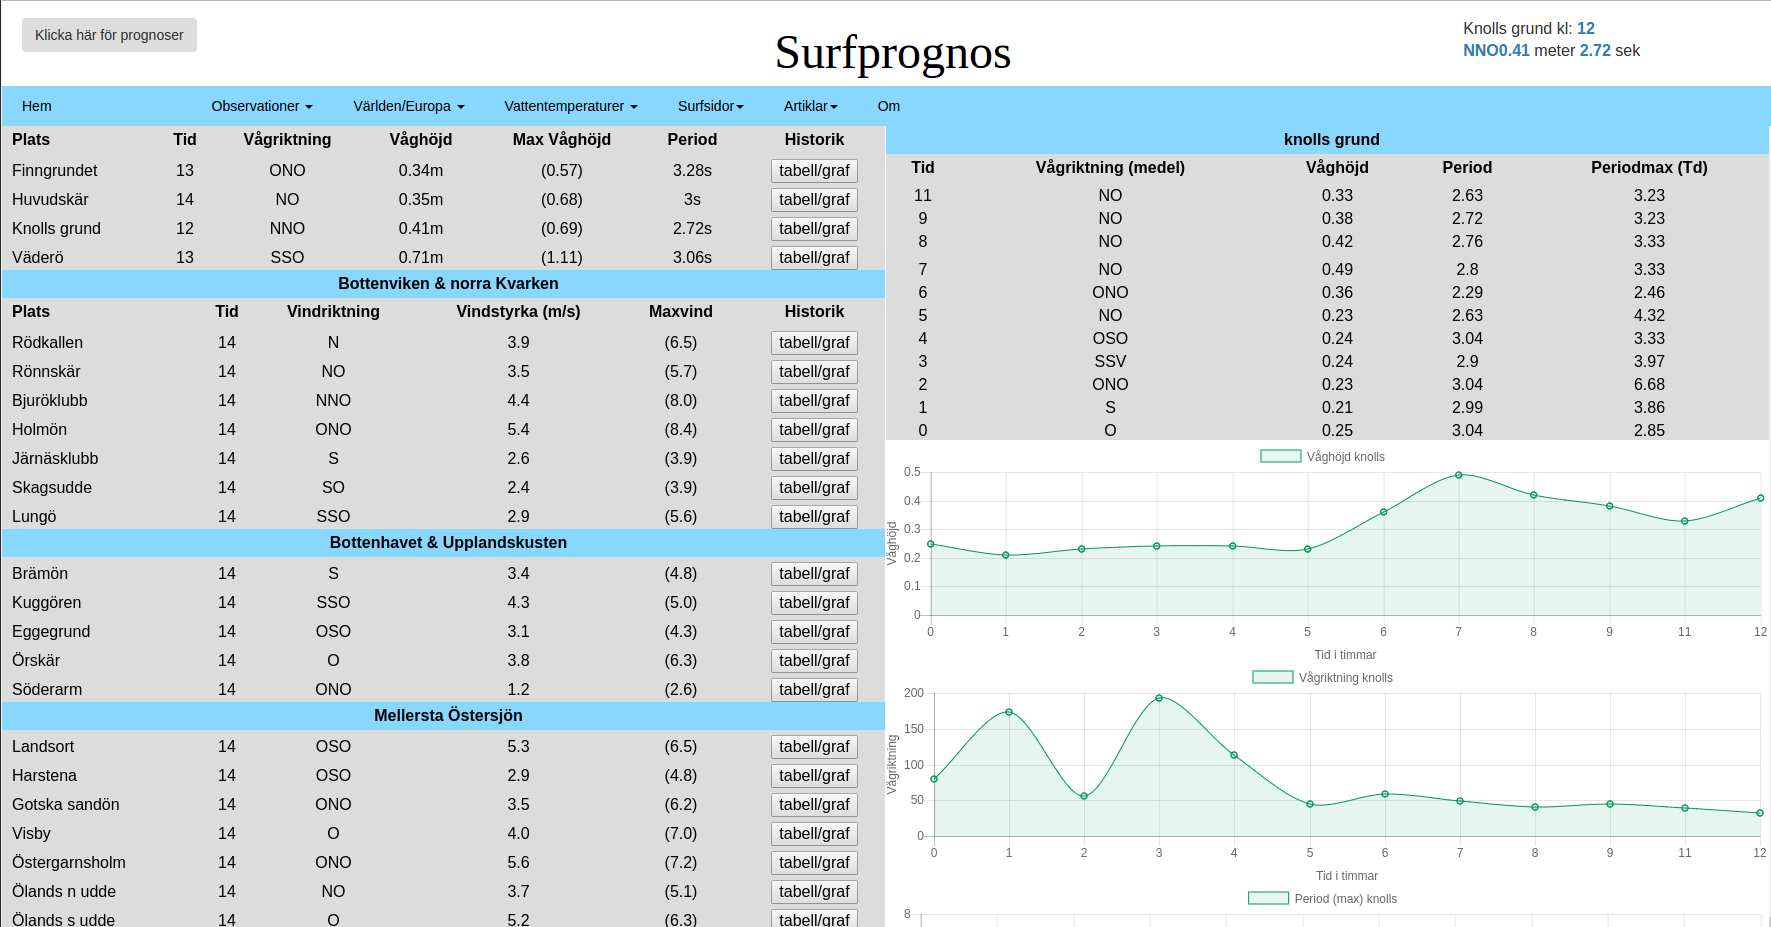Screen dimensions: 1771x927
Task: Open tabell/graf for Kuggören
Action: [x=814, y=603]
